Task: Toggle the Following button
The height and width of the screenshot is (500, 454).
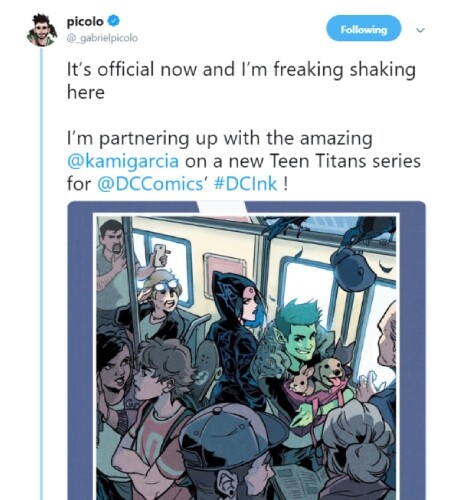Action: tap(364, 28)
